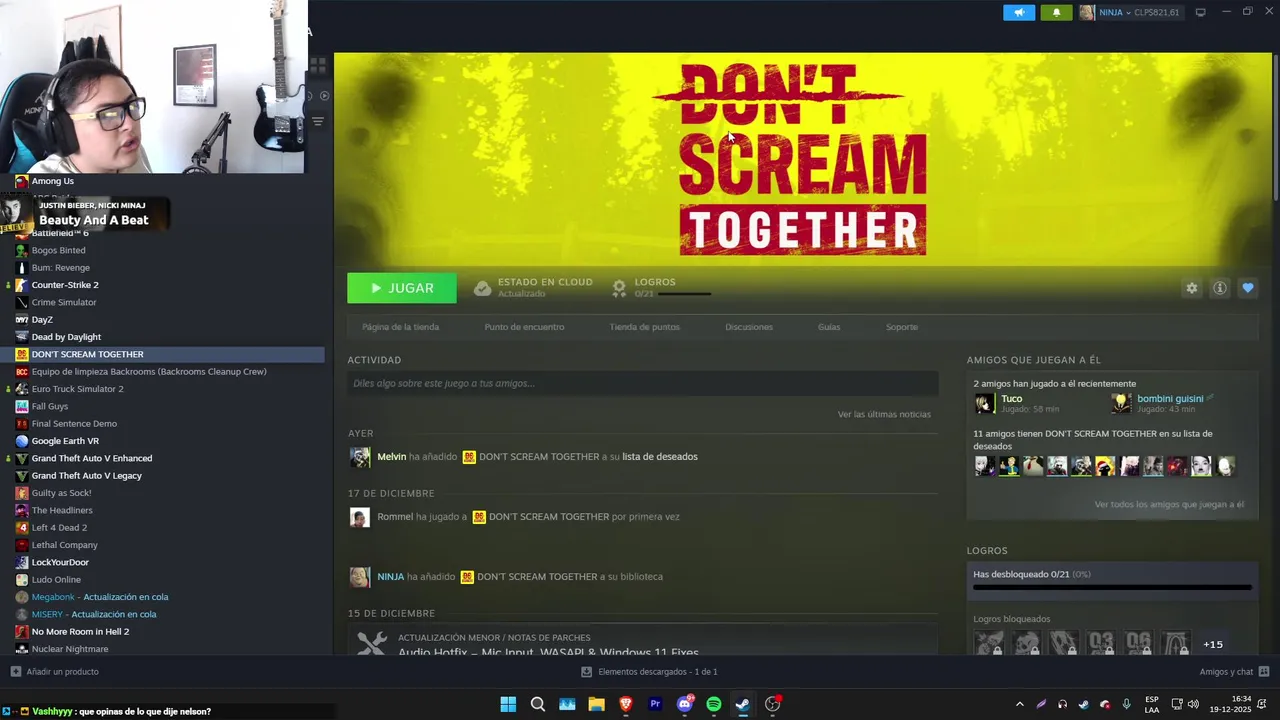Click the first wishlist friend avatar
The width and height of the screenshot is (1280, 720).
click(984, 466)
